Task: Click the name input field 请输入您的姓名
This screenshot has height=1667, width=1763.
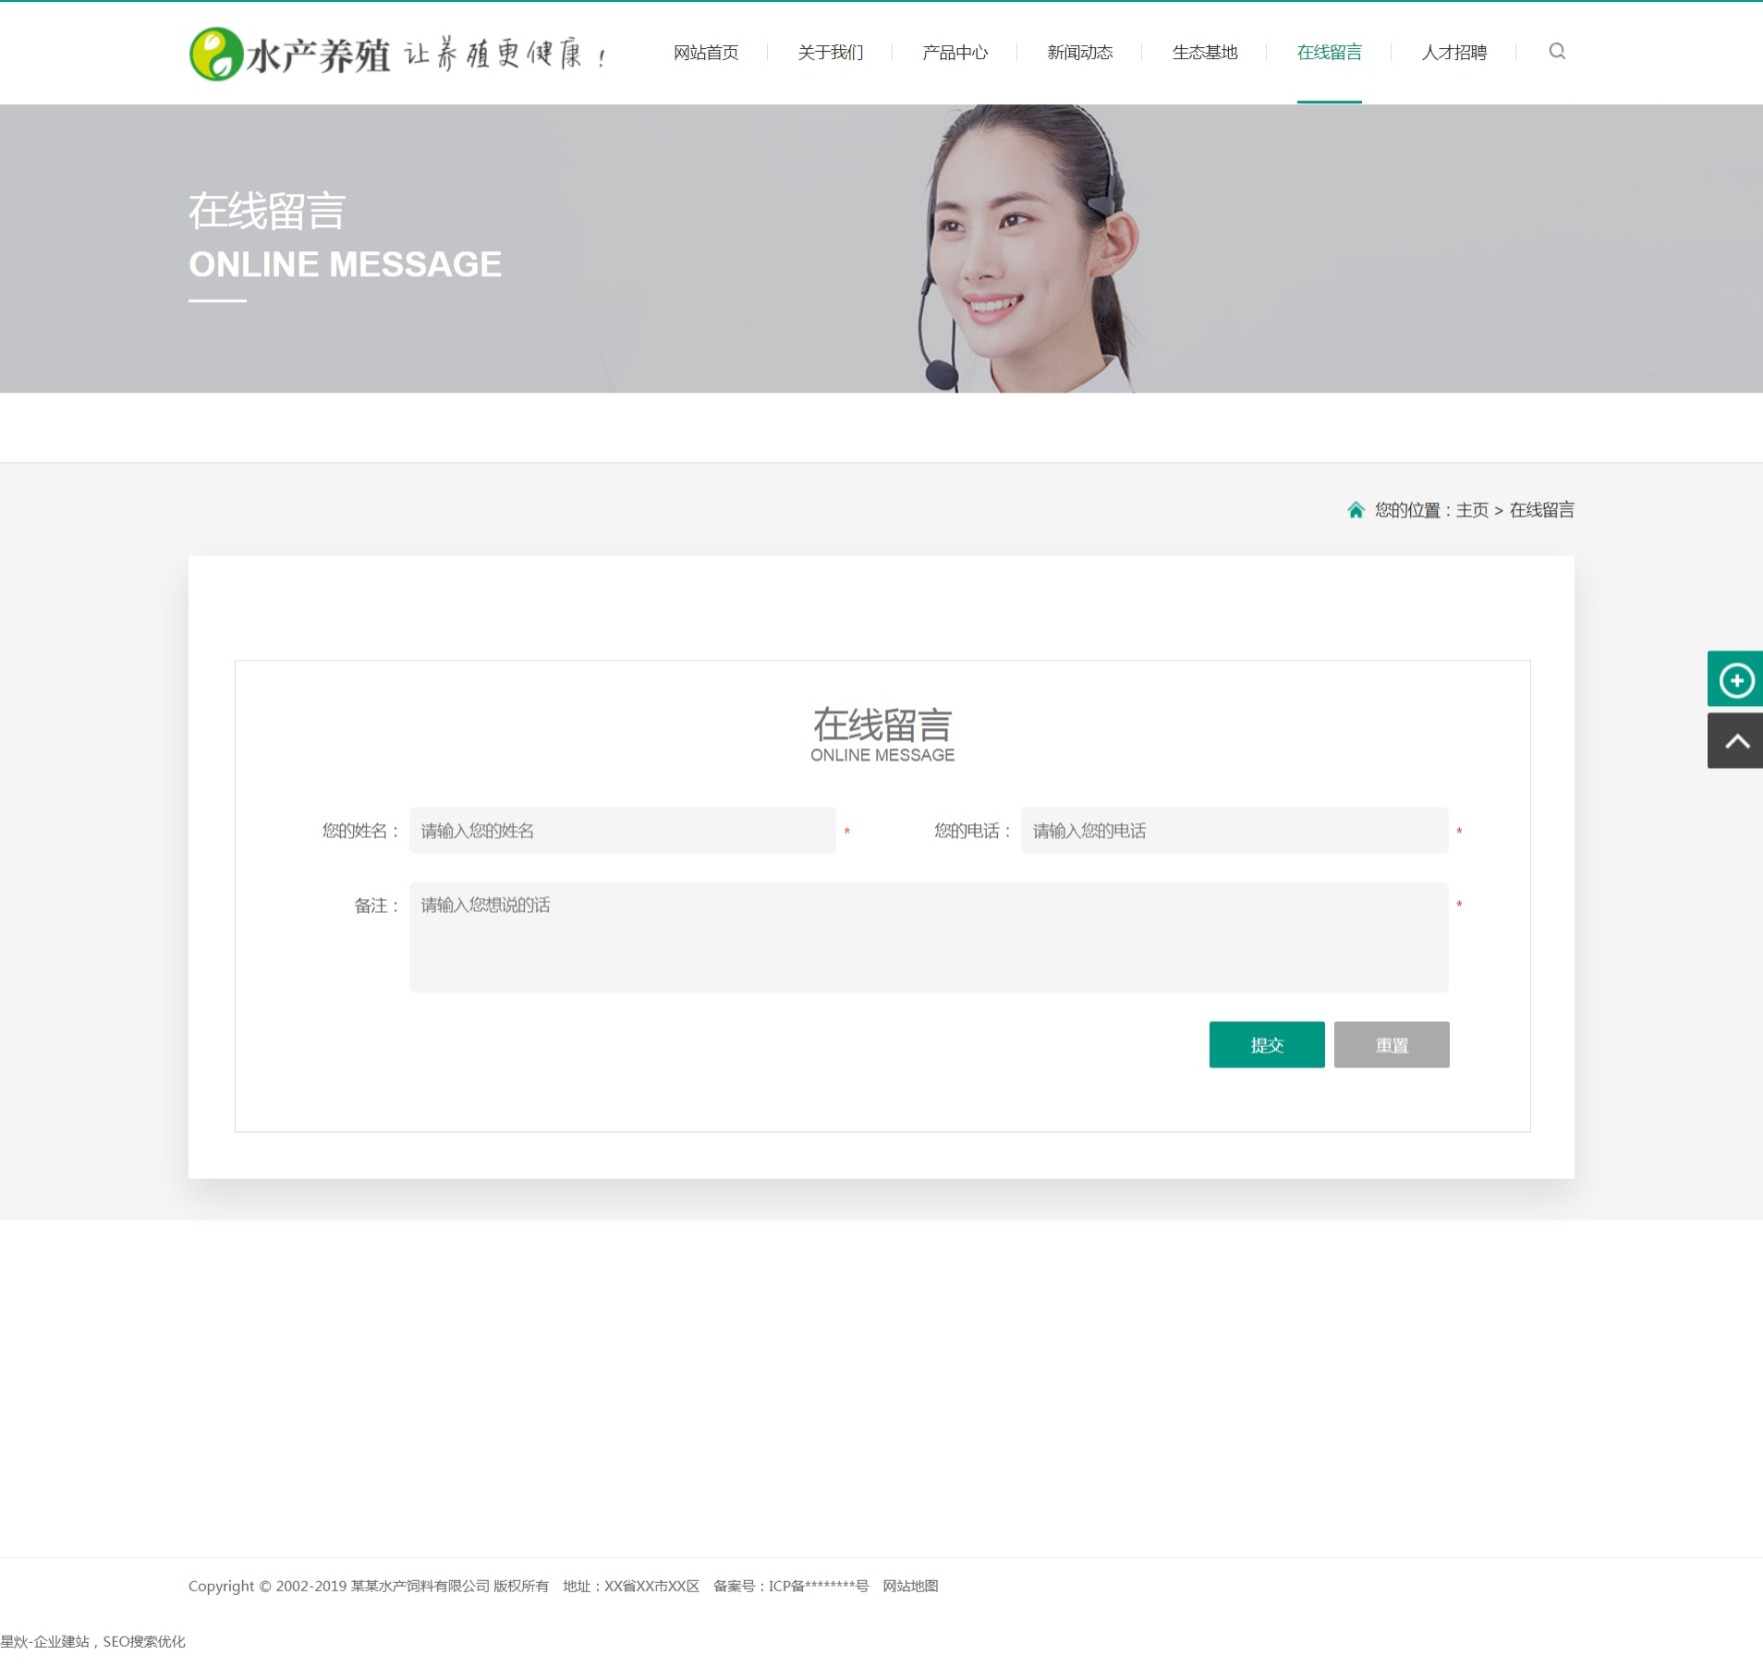Action: click(x=621, y=831)
